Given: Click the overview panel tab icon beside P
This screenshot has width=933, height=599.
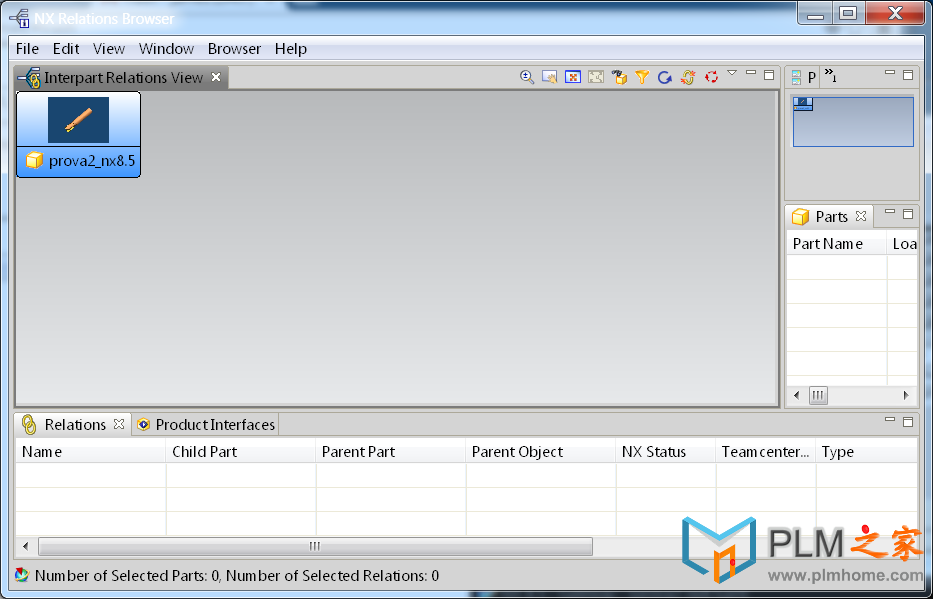Looking at the screenshot, I should coord(797,77).
